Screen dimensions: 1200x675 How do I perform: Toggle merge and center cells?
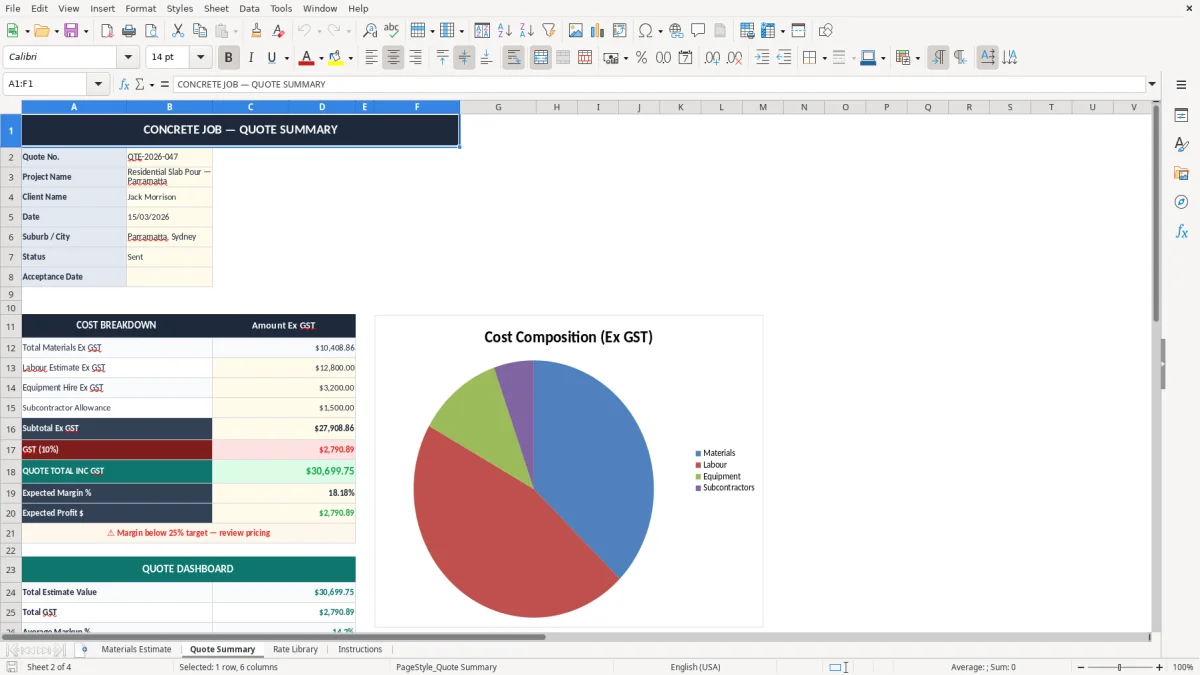point(541,58)
